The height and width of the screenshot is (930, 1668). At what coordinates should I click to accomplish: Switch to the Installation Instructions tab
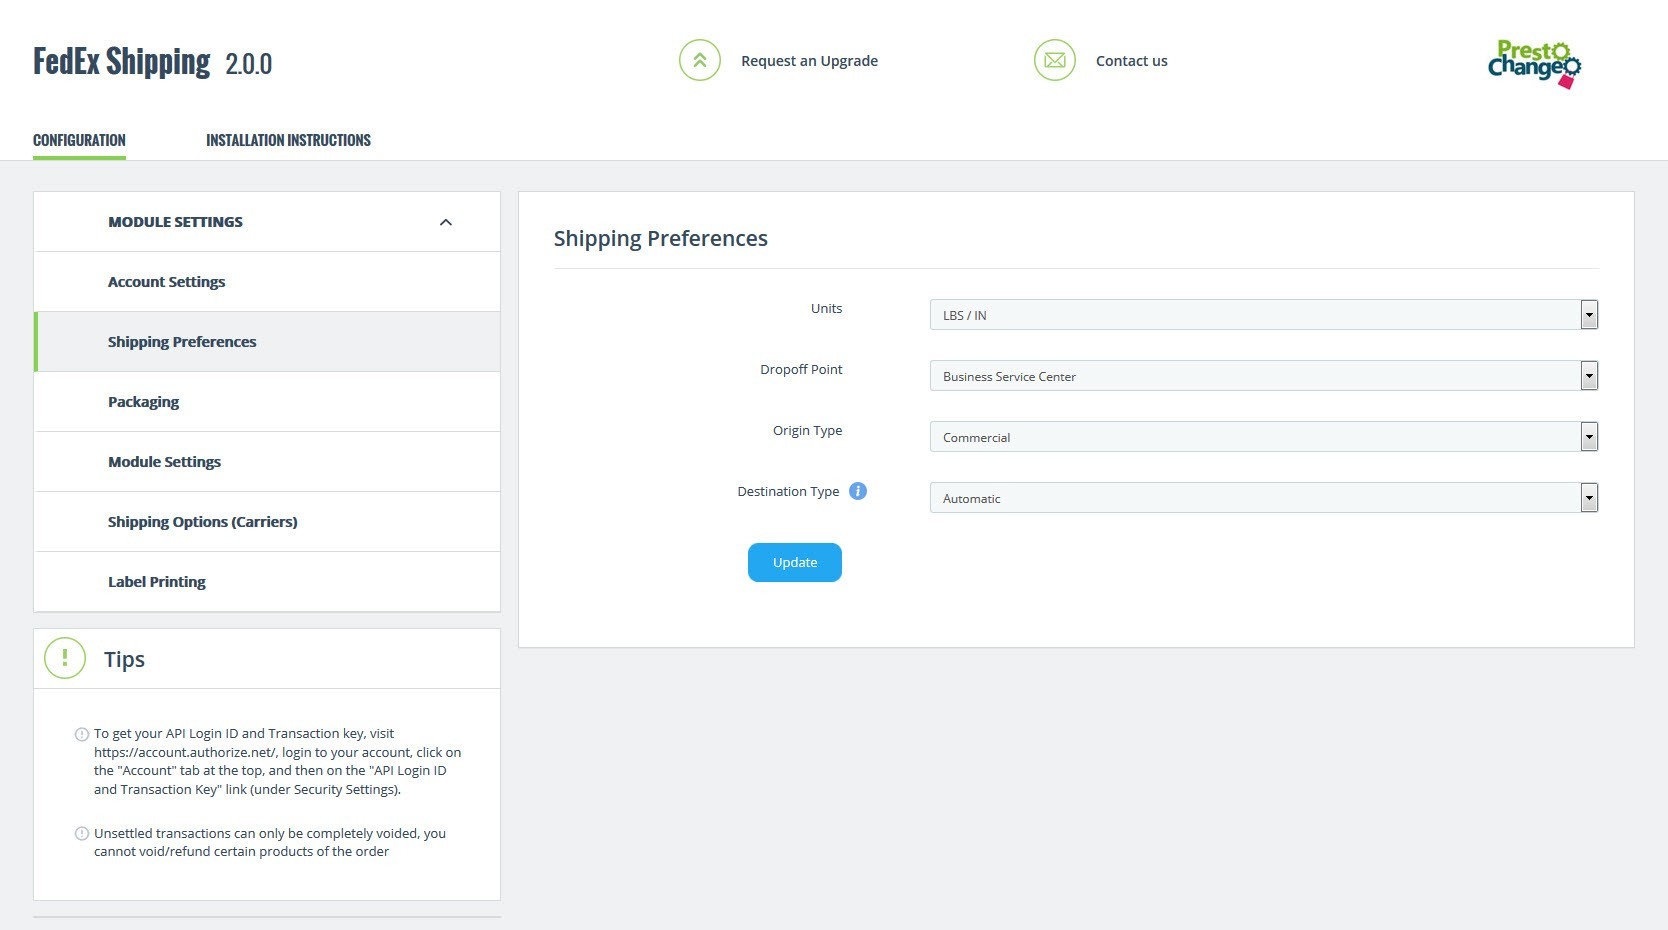coord(288,140)
